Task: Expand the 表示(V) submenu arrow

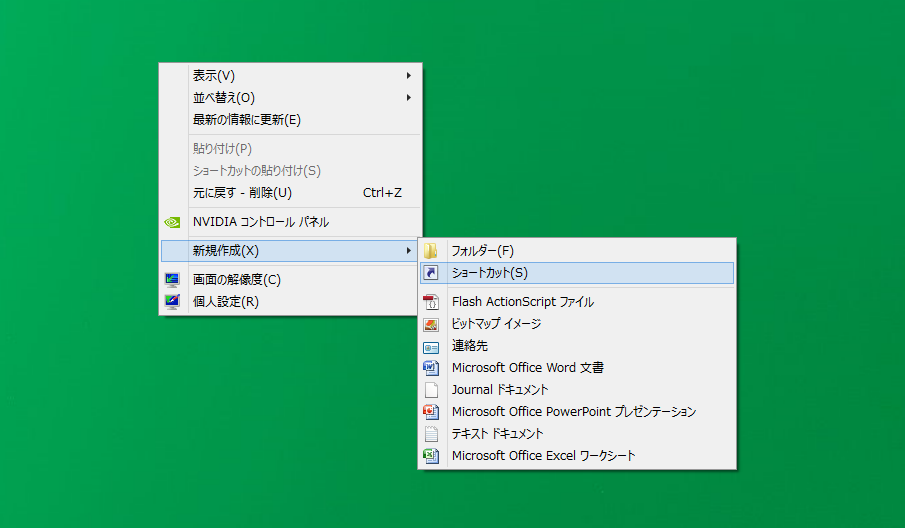Action: [x=409, y=76]
